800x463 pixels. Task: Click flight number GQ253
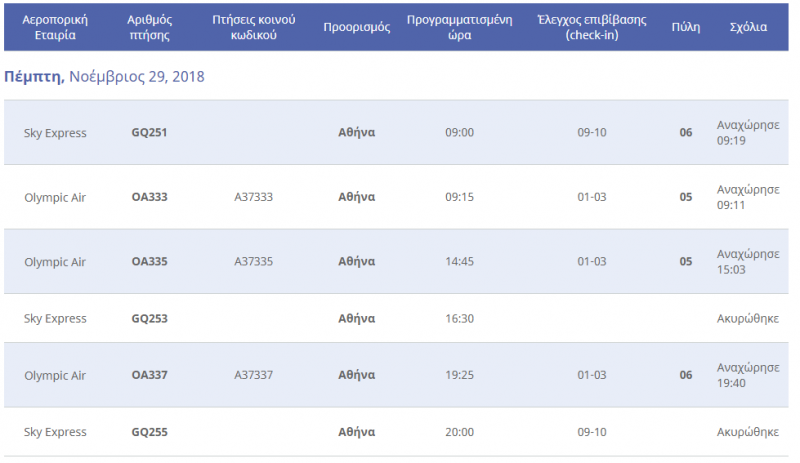(x=149, y=319)
